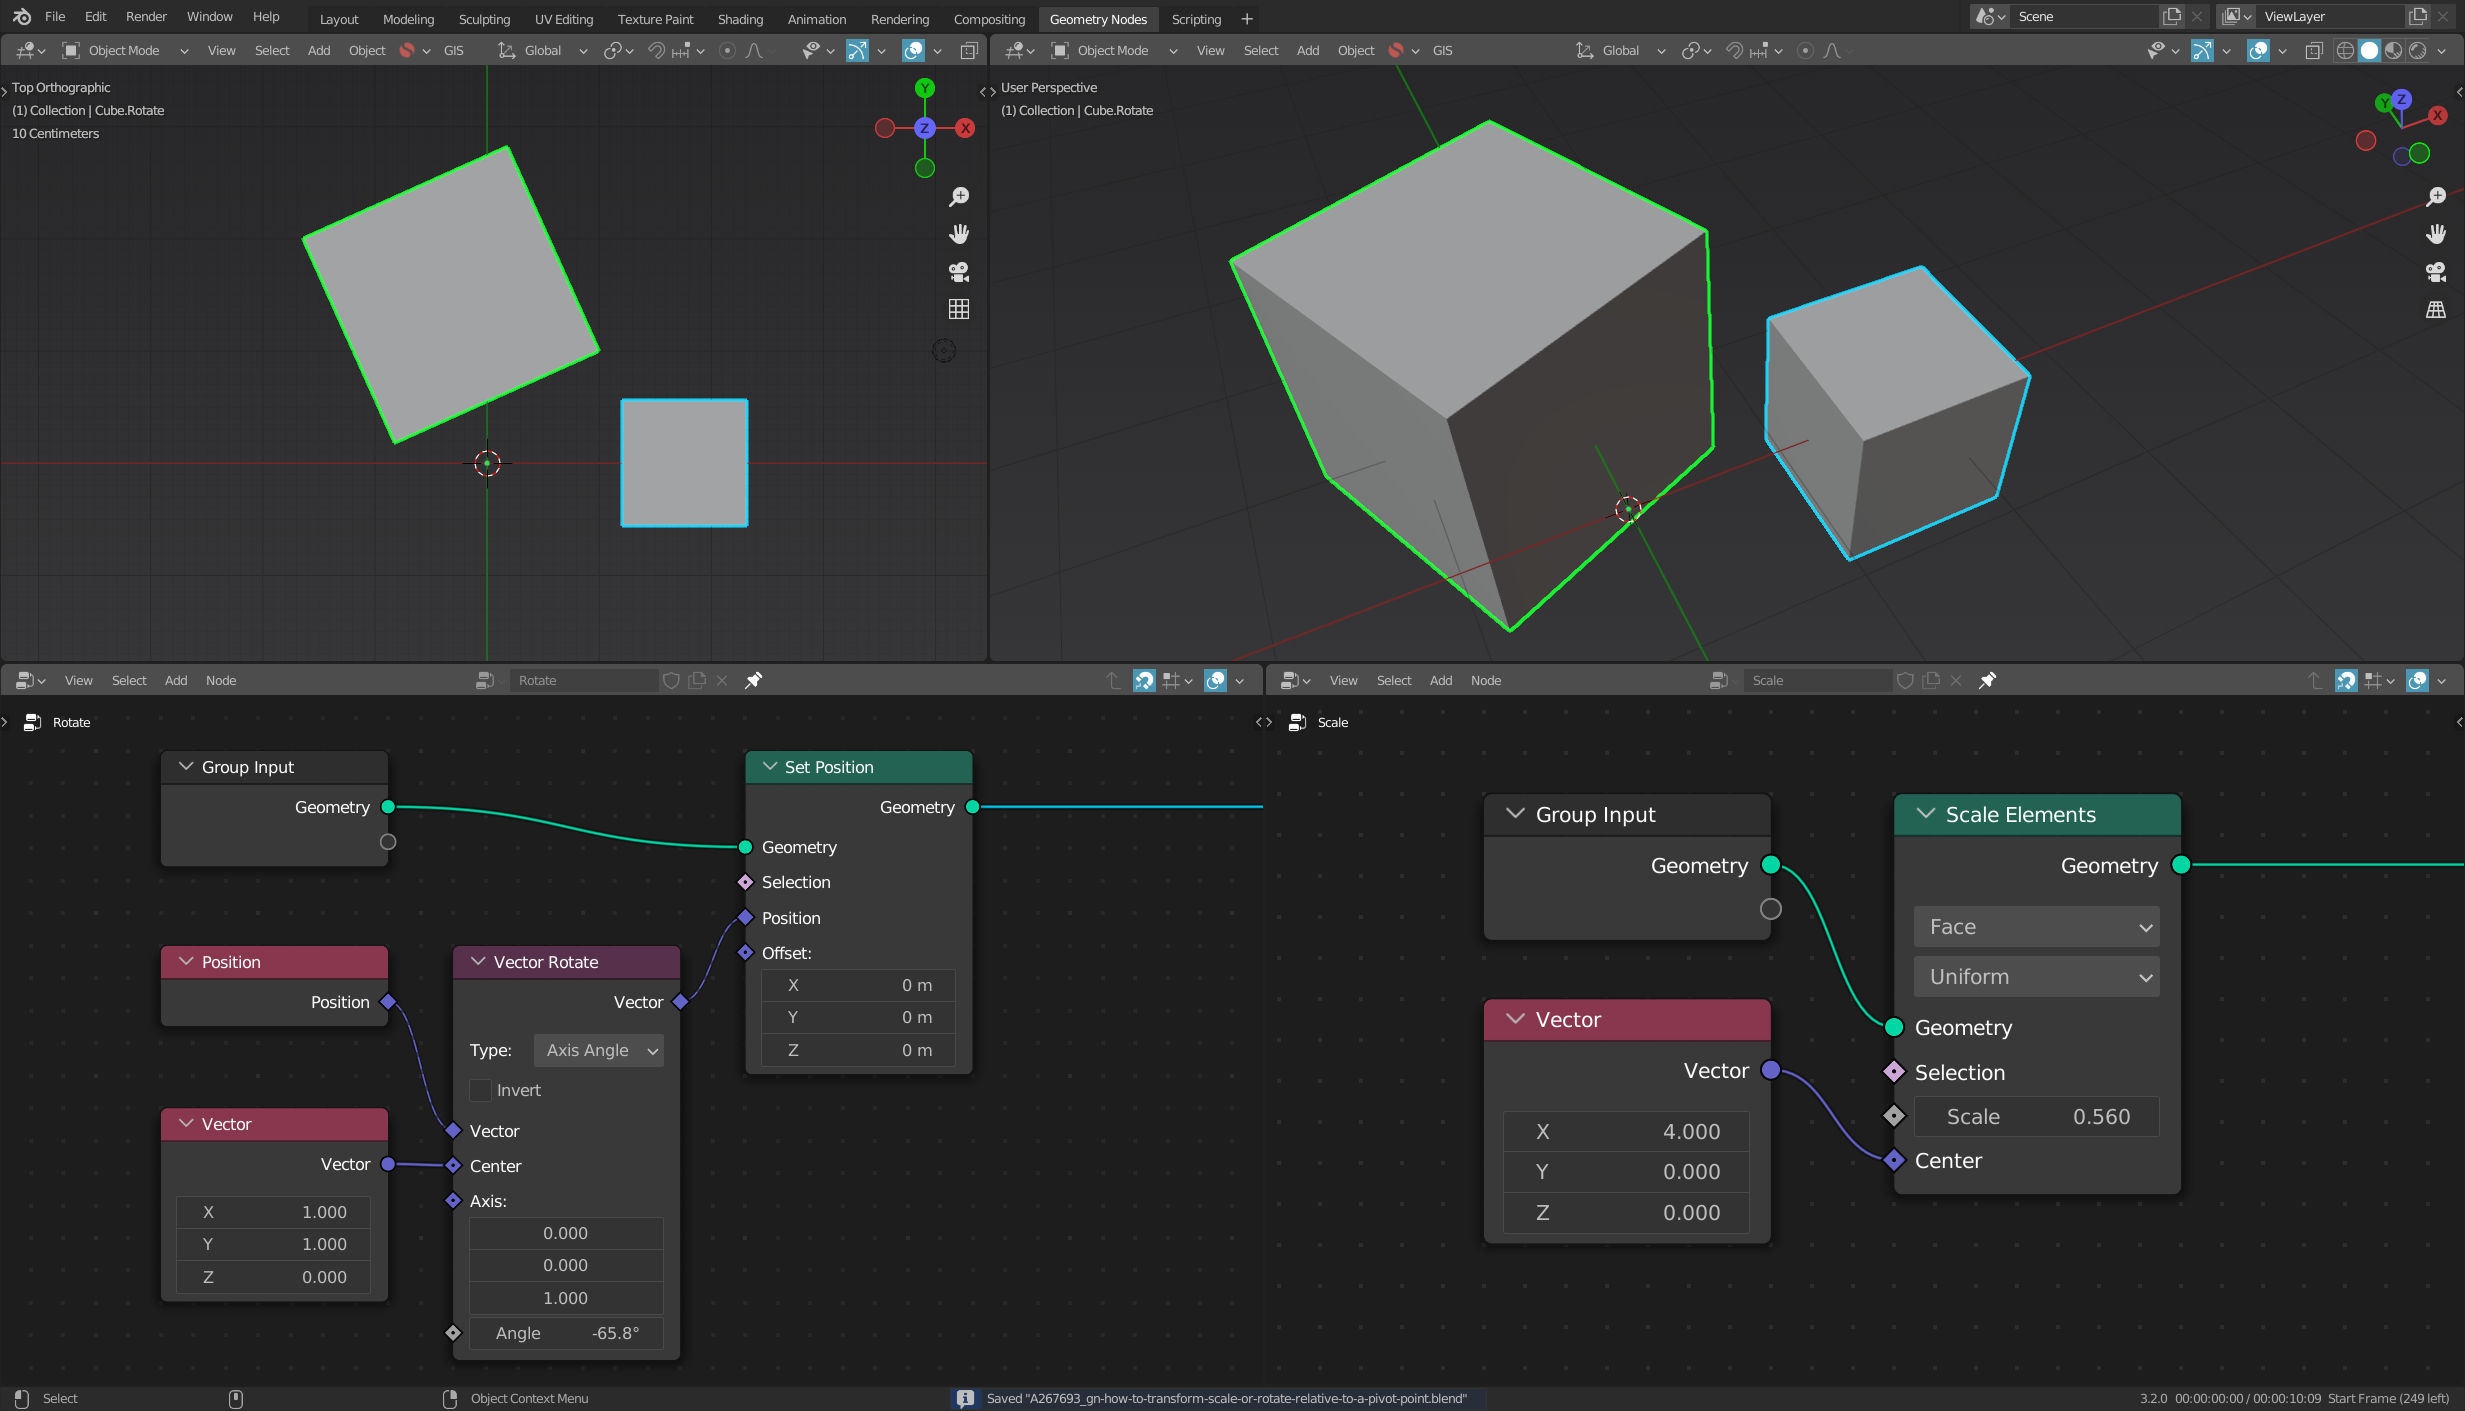
Task: Toggle camera view icon in Top Orthographic viewport
Action: [x=959, y=272]
